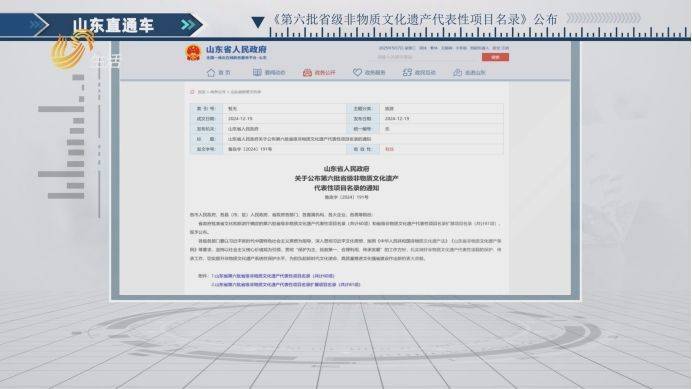The width and height of the screenshot is (692, 389).
Task: Click the 发文字号 value 鲁政字〔2024〕191号 in table
Action: pyautogui.click(x=250, y=149)
